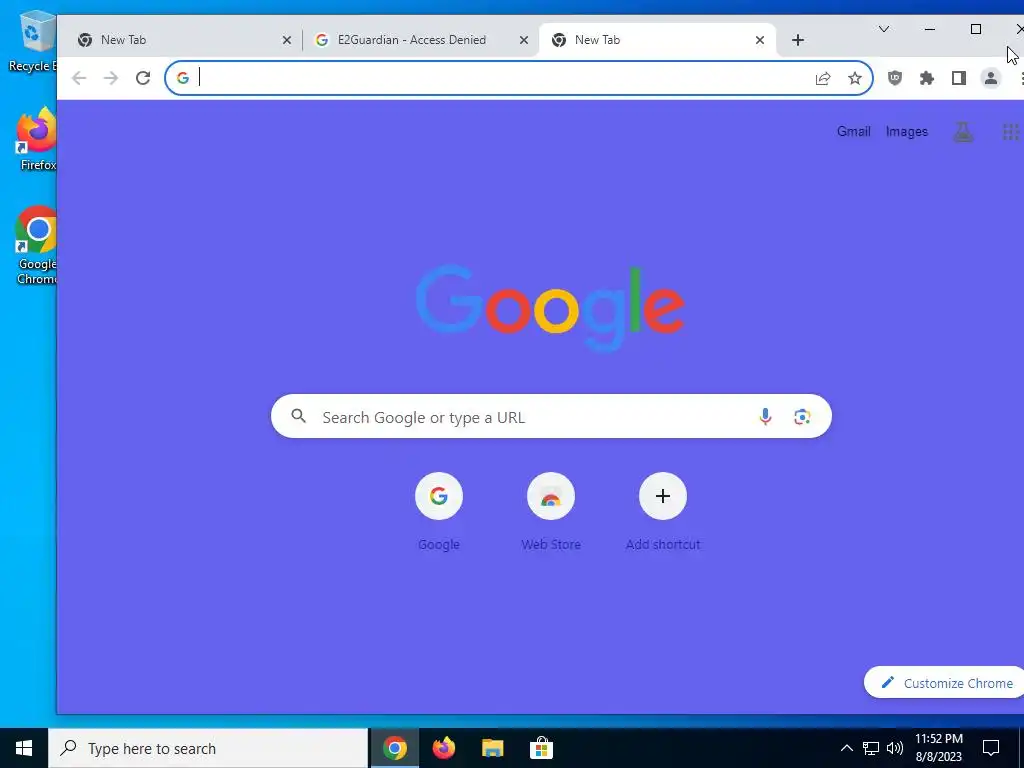Open the uBlock shield extension icon
The height and width of the screenshot is (768, 1024).
pos(895,78)
